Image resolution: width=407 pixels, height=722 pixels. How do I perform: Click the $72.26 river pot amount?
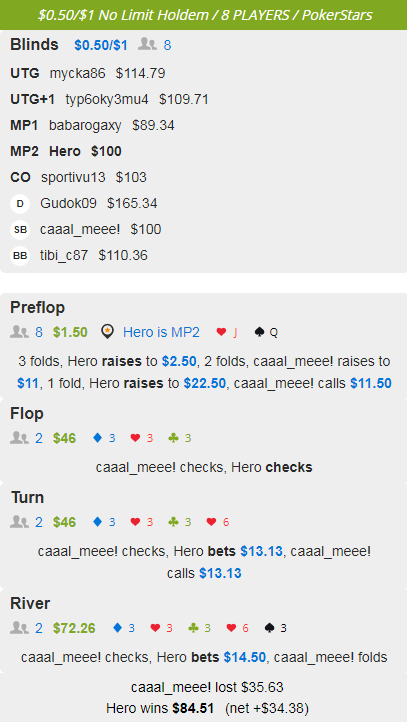click(x=74, y=628)
